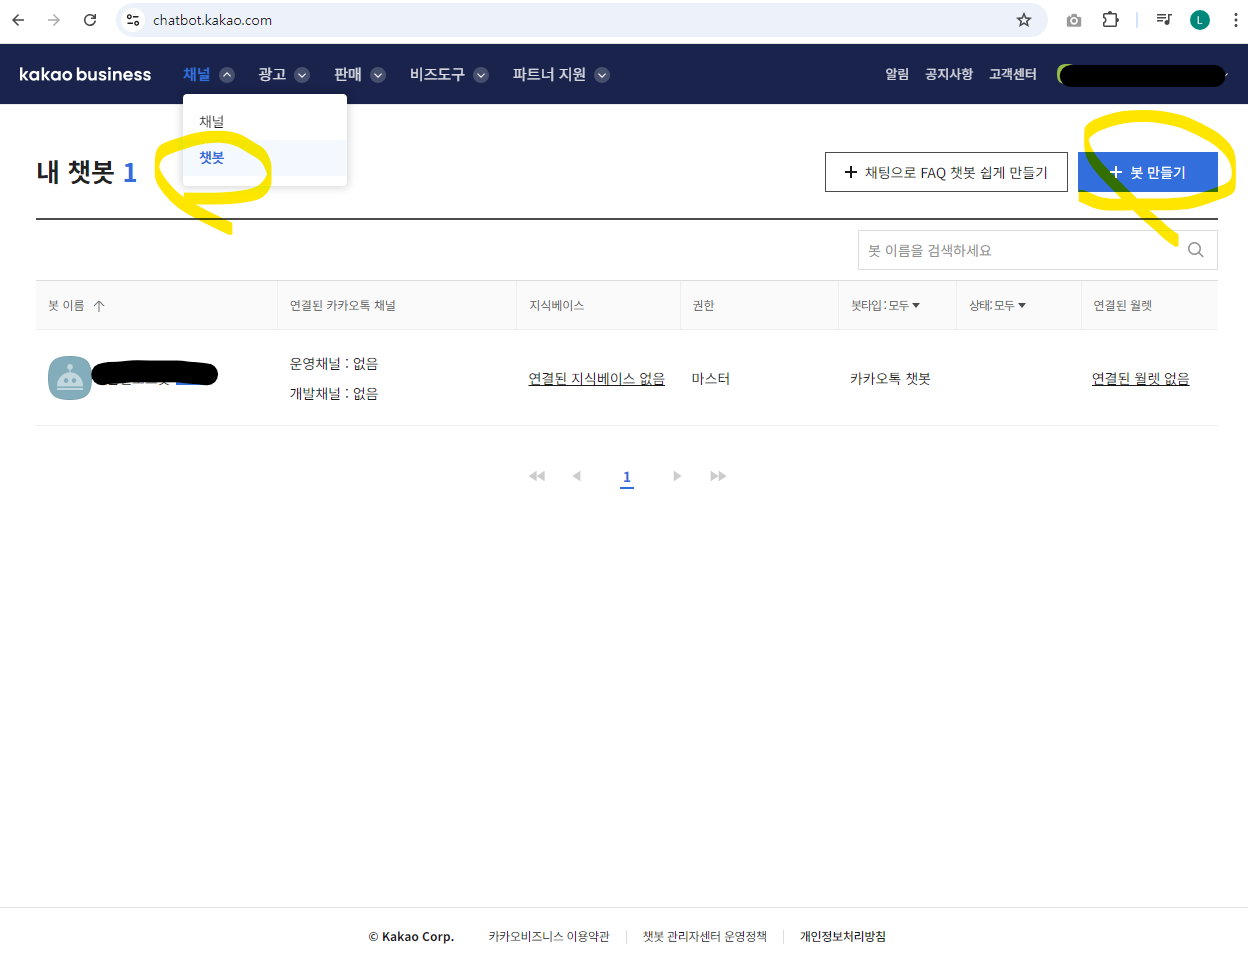Screen dimensions: 1248x957
Task: Click the camera screenshot extension icon
Action: pos(1074,20)
